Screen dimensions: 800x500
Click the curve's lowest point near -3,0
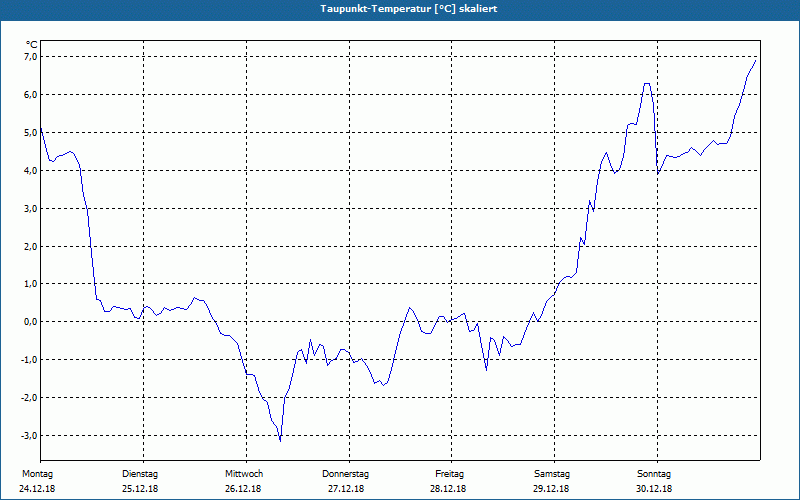[280, 440]
